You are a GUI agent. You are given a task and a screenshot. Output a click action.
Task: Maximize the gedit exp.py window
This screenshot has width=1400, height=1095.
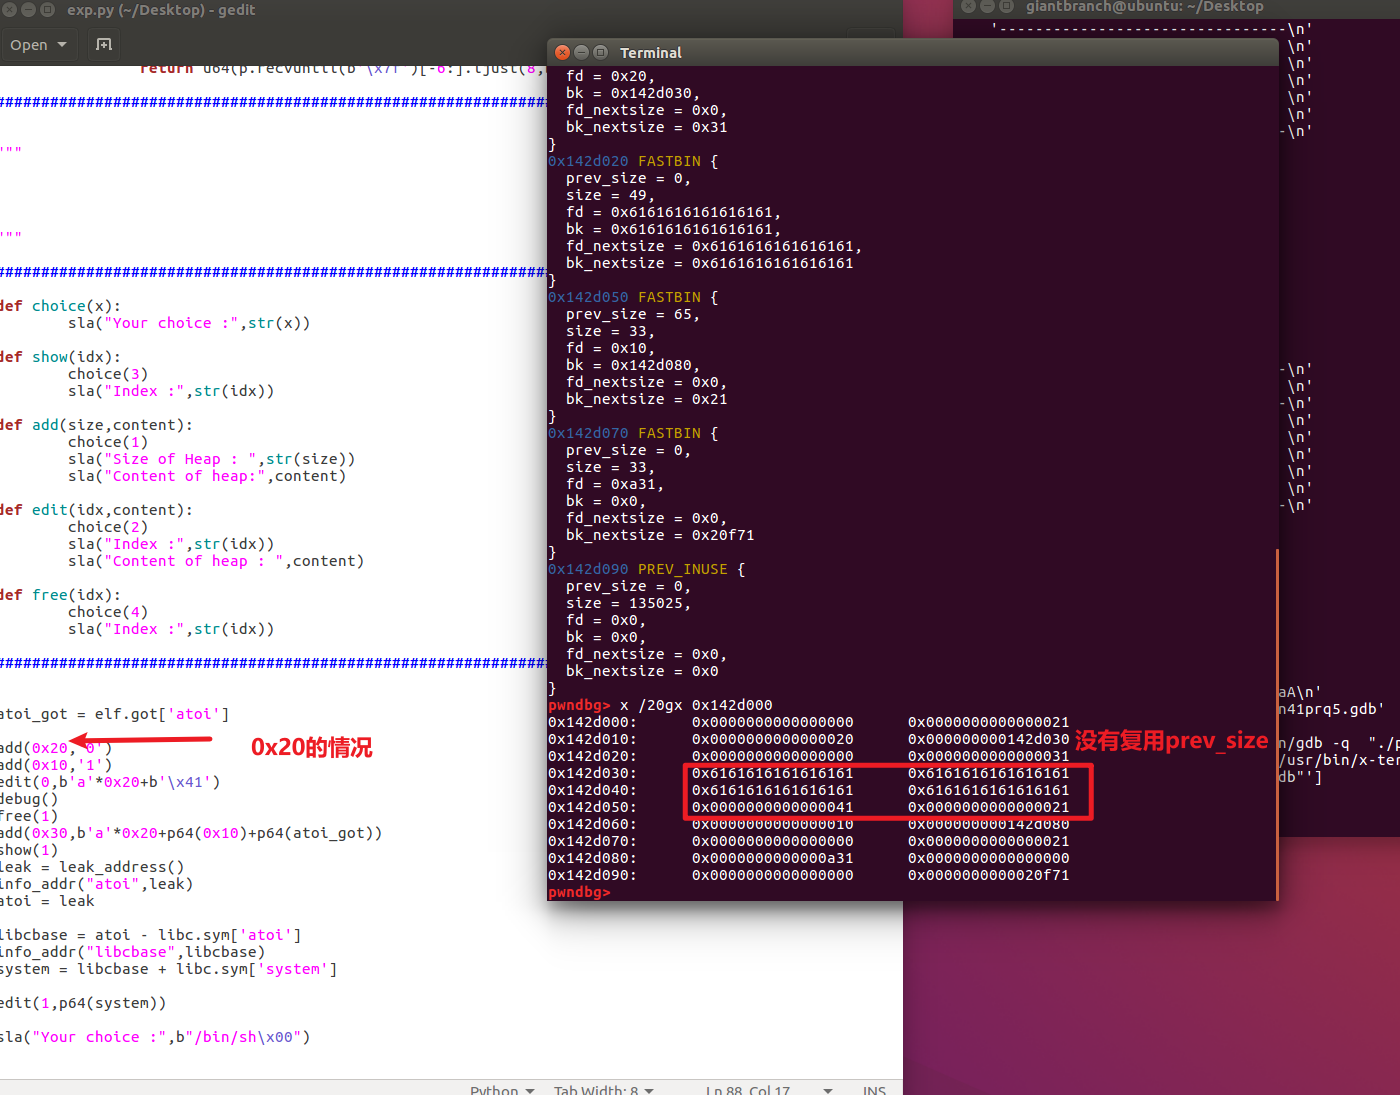47,9
